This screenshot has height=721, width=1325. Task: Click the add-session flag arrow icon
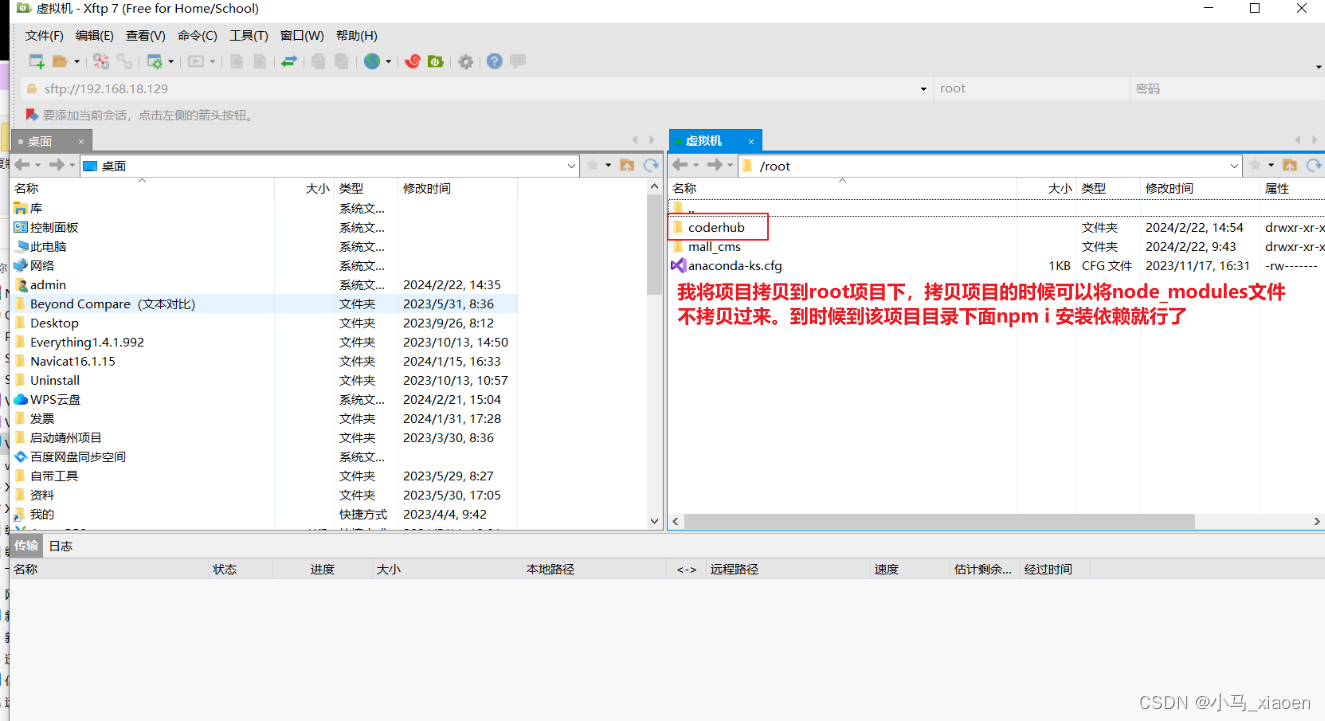coord(32,115)
